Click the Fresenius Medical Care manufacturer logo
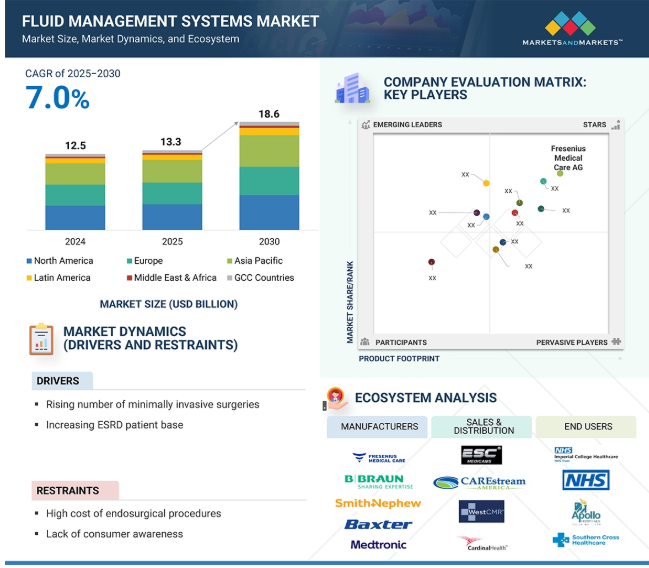The height and width of the screenshot is (568, 649). tap(379, 457)
